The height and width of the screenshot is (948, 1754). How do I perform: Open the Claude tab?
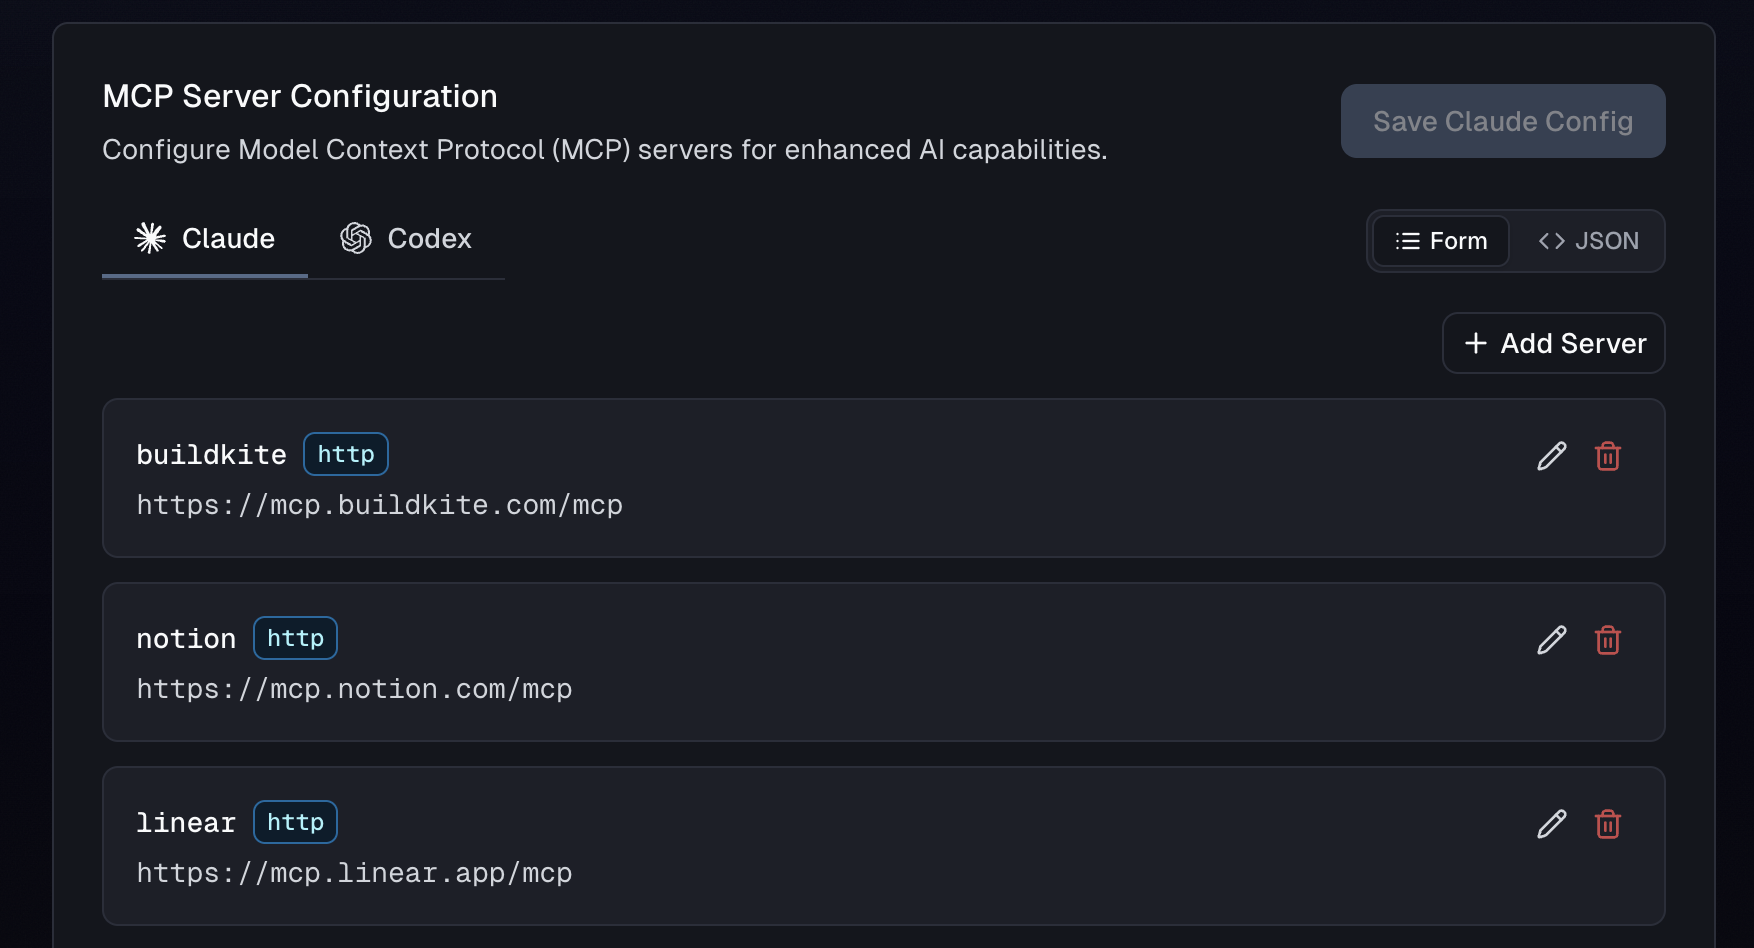point(205,239)
